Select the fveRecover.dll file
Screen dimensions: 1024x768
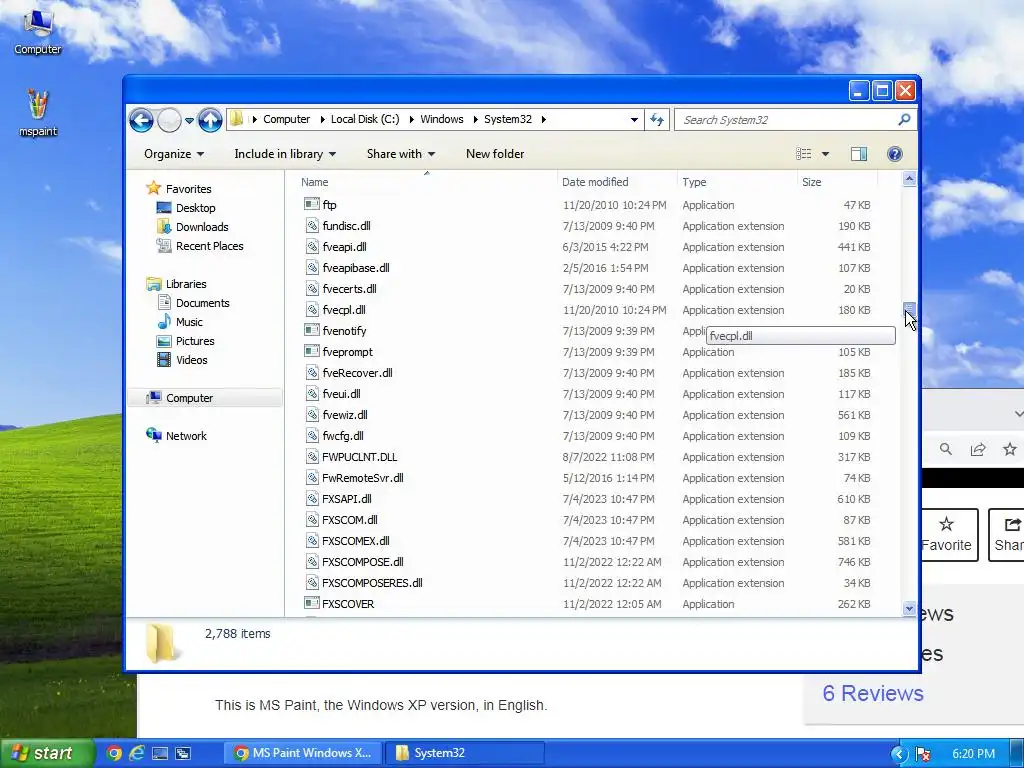[x=357, y=373]
